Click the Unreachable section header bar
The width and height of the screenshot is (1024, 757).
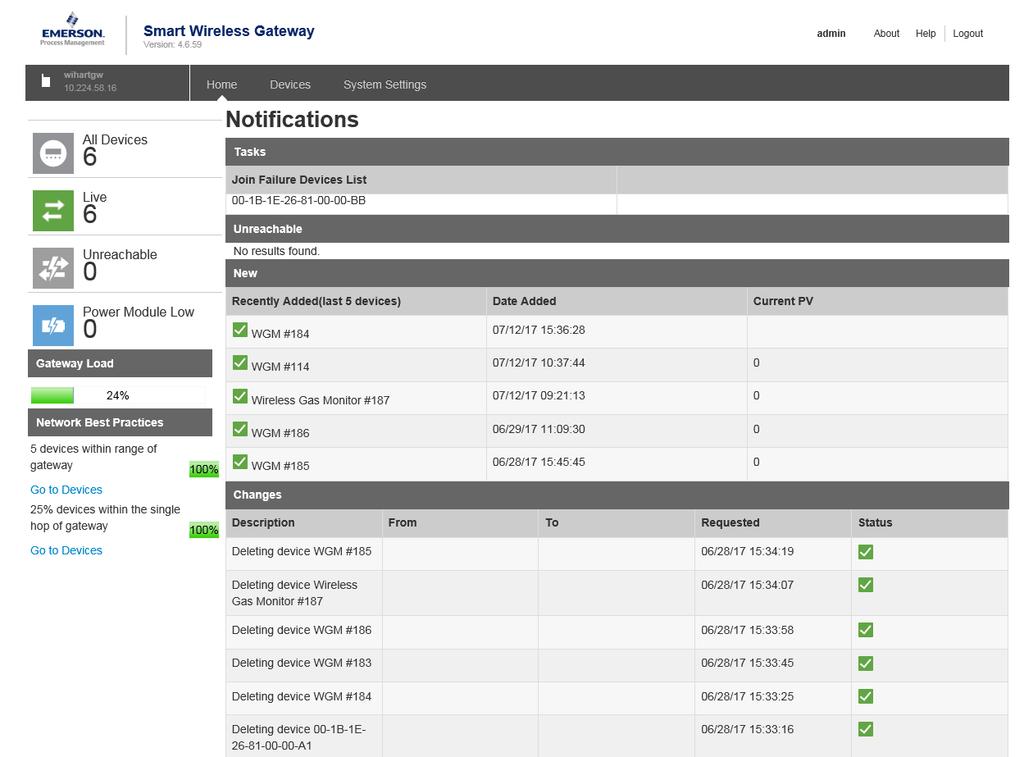click(617, 229)
